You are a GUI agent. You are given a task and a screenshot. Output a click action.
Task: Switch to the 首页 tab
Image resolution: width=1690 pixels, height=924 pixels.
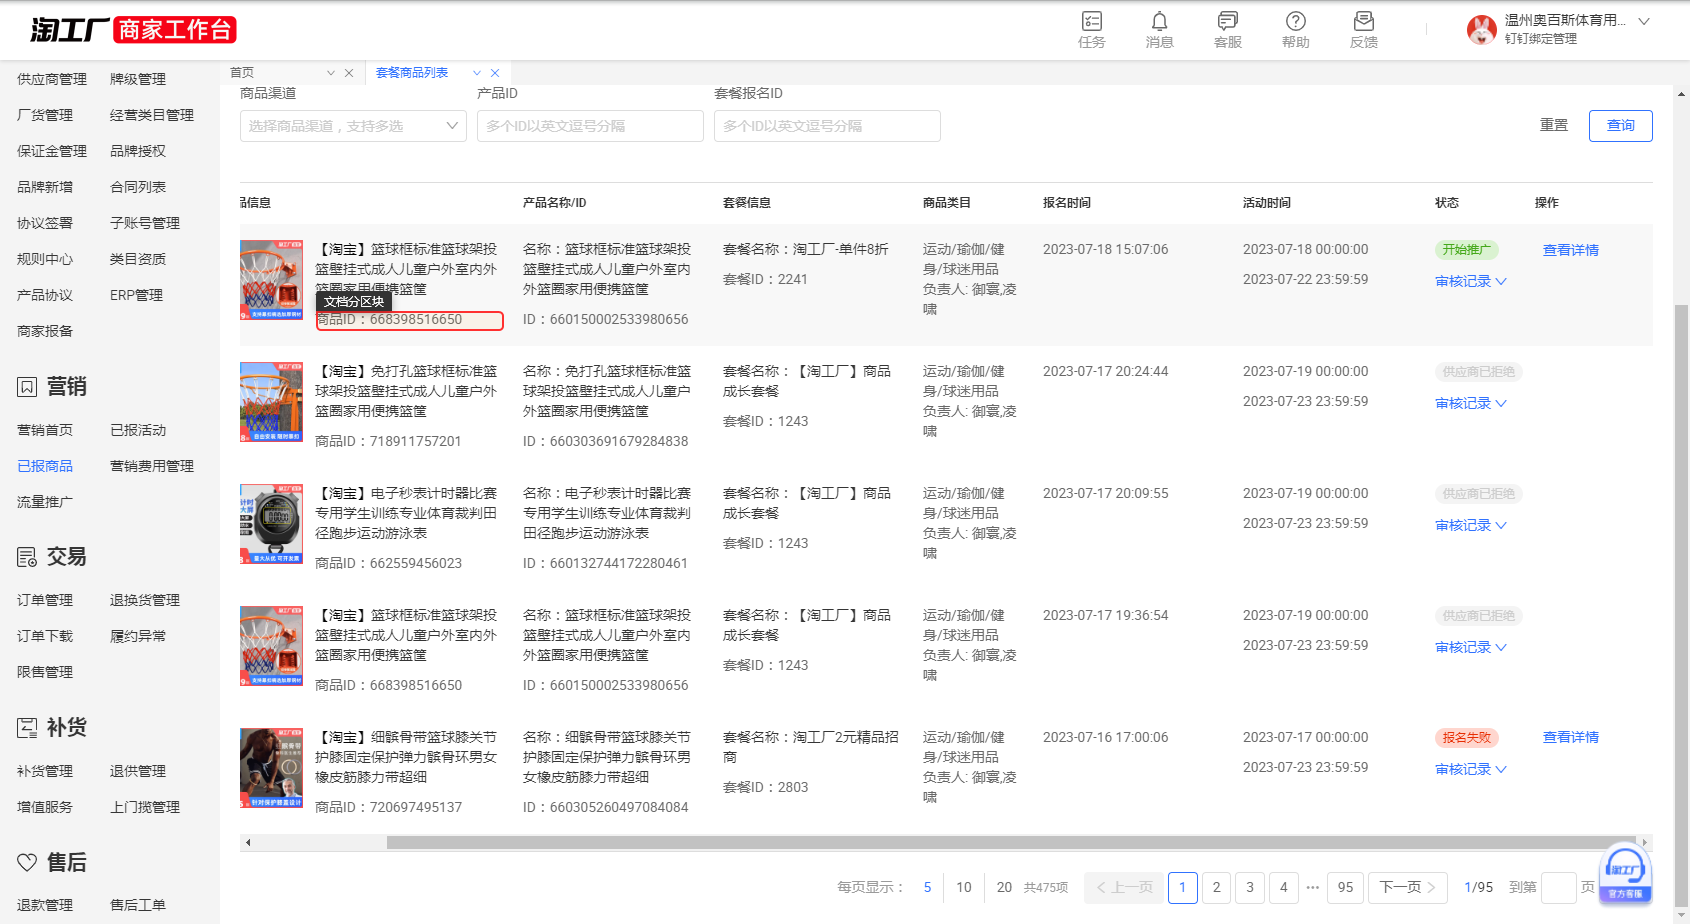(x=242, y=73)
